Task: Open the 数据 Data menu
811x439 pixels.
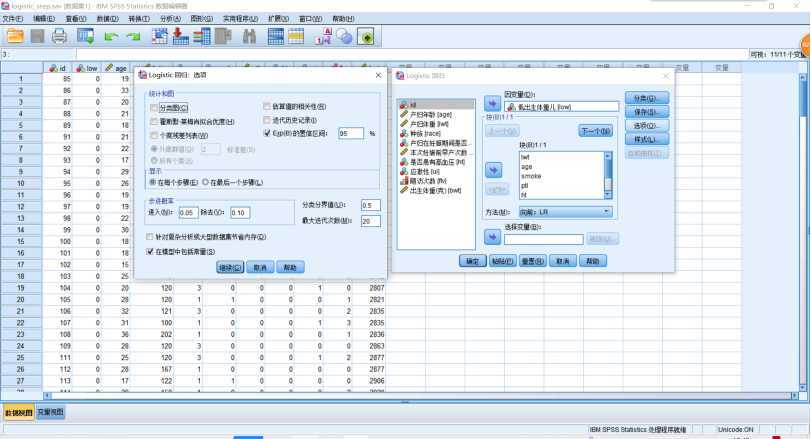Action: click(x=107, y=19)
